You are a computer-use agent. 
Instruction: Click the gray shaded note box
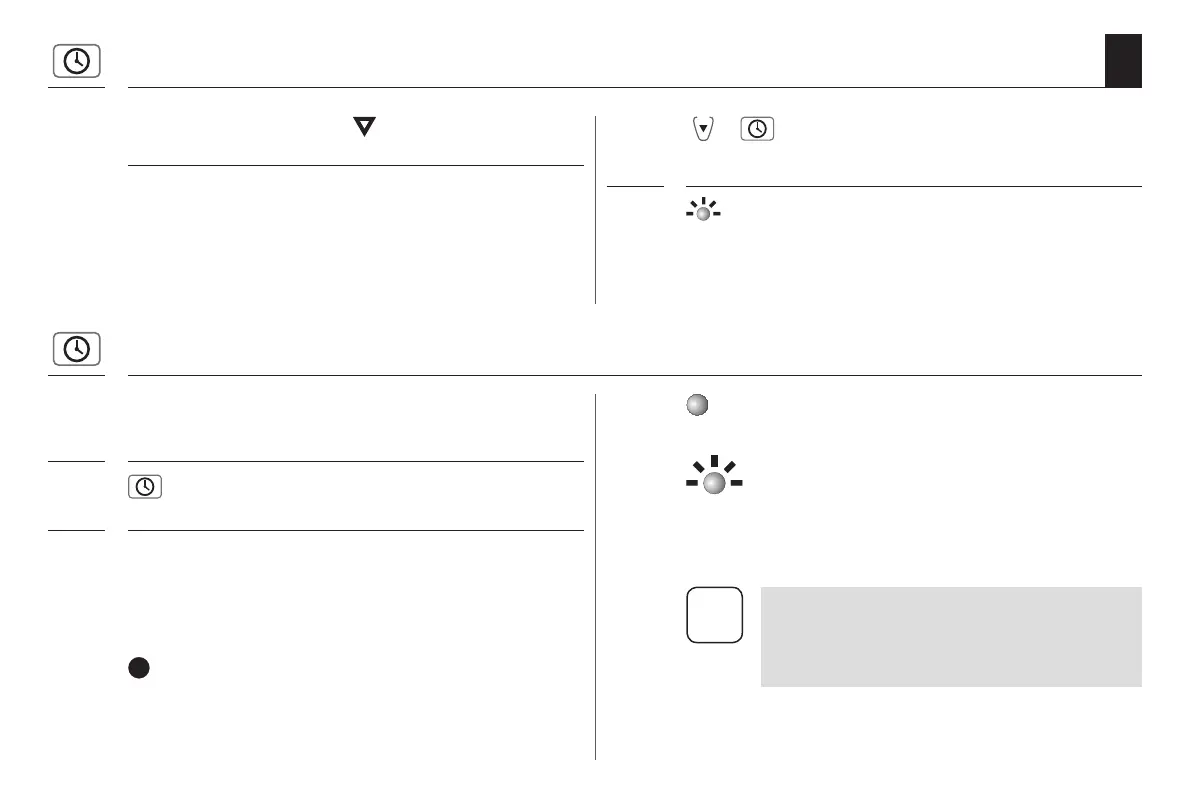(x=950, y=636)
